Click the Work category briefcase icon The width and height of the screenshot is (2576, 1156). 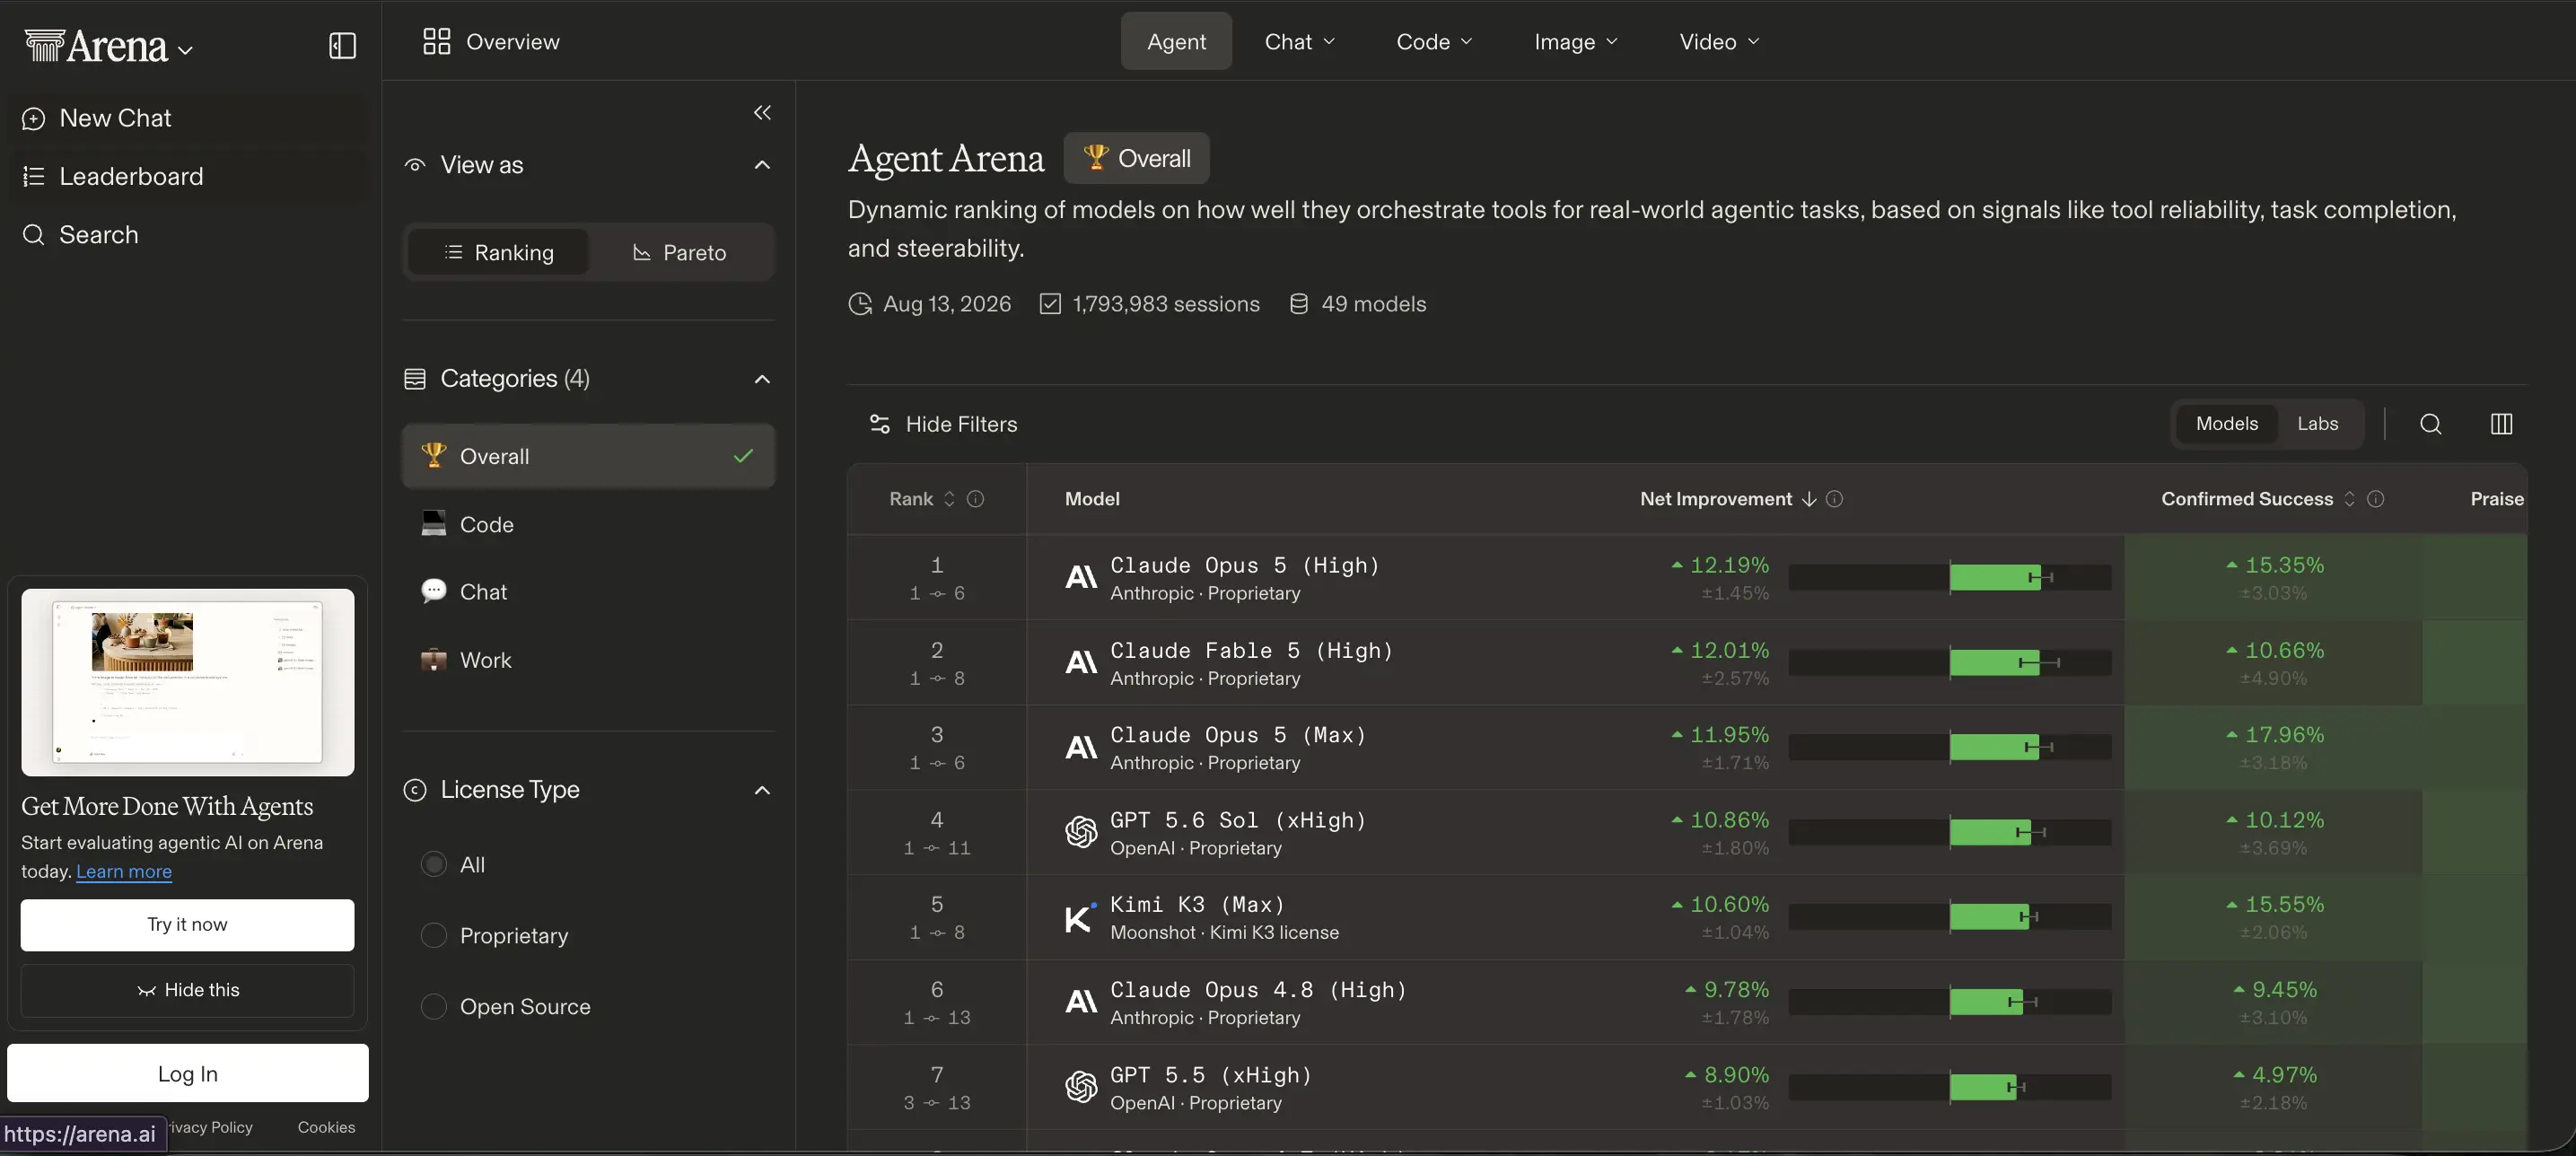pos(433,660)
